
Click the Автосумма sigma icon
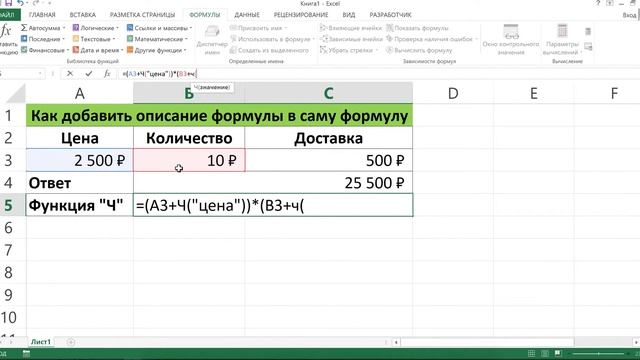pos(24,28)
